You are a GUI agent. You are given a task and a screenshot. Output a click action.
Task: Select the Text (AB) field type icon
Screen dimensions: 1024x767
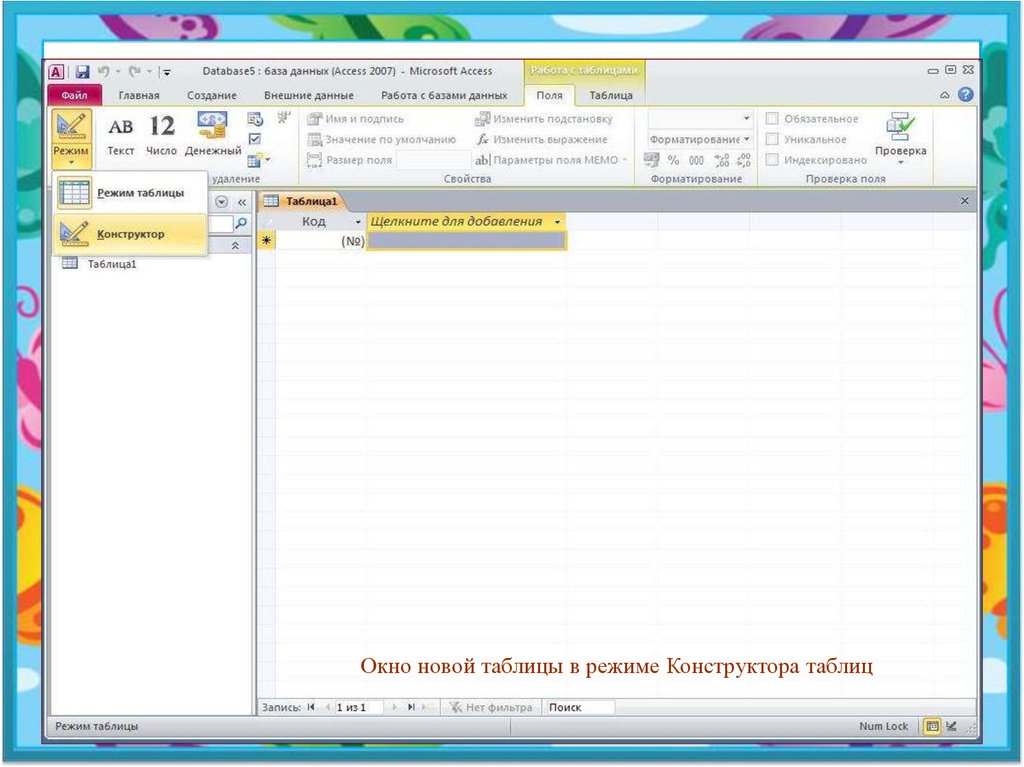[120, 134]
